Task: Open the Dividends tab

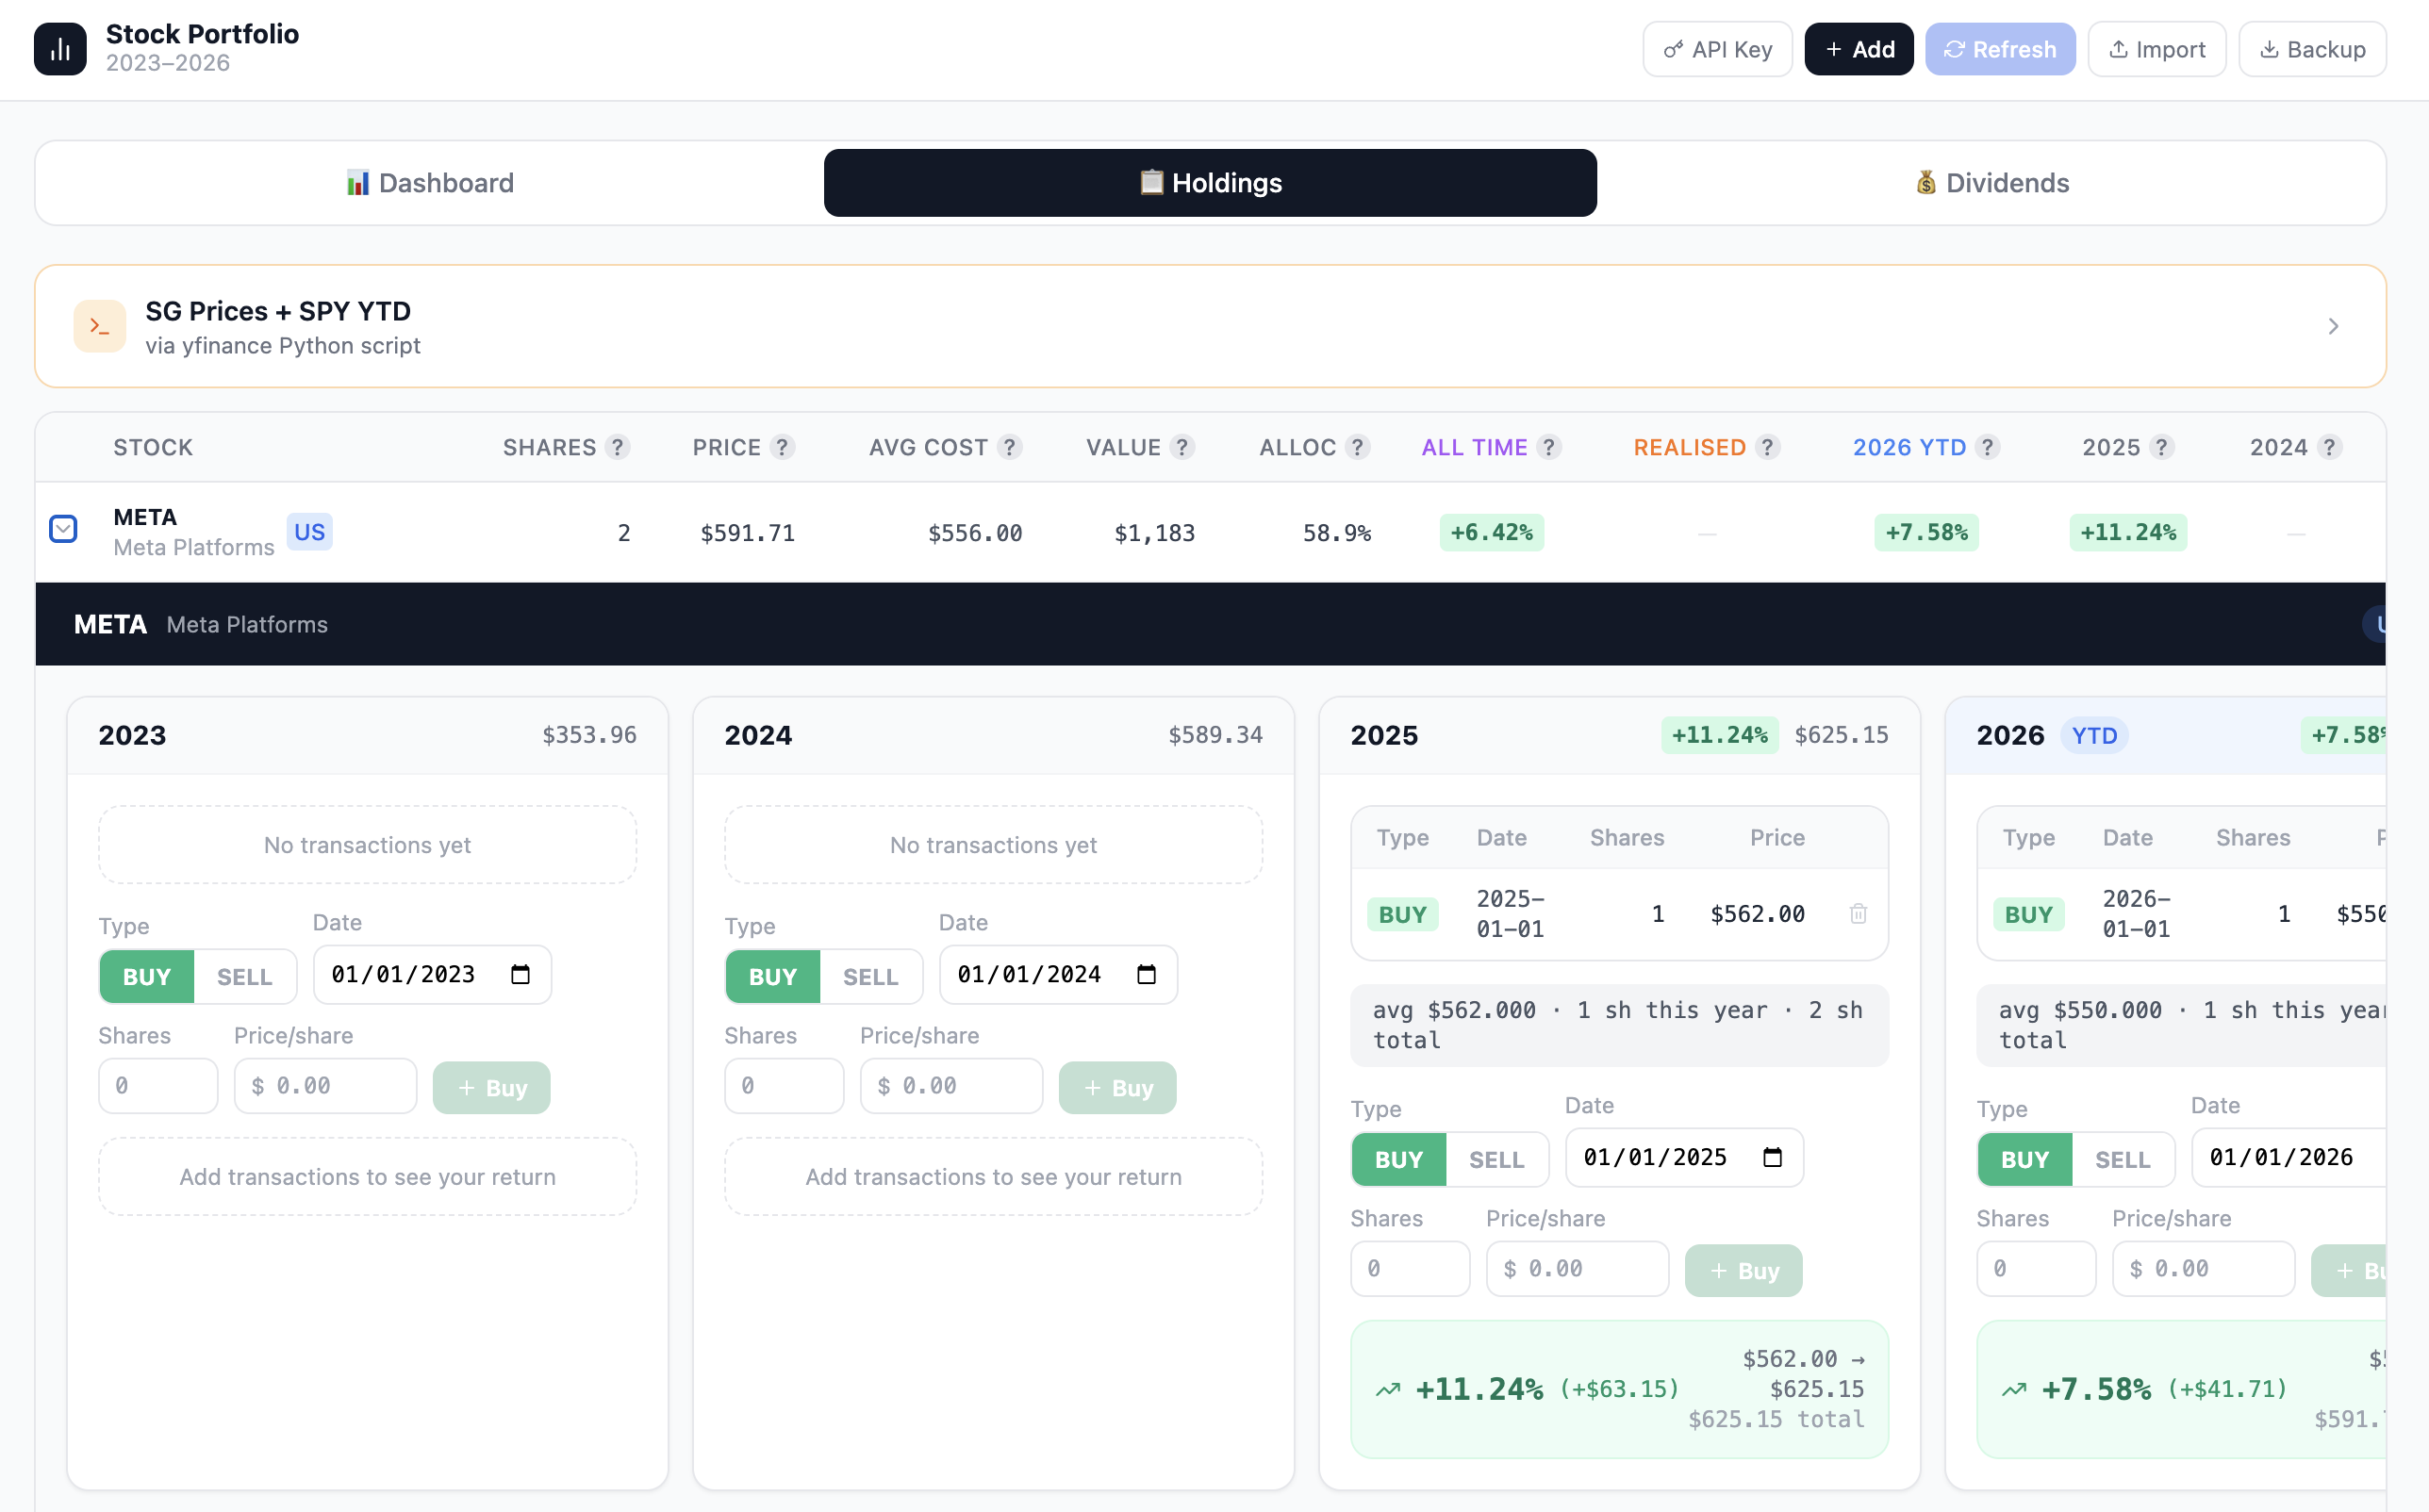Action: point(1991,183)
